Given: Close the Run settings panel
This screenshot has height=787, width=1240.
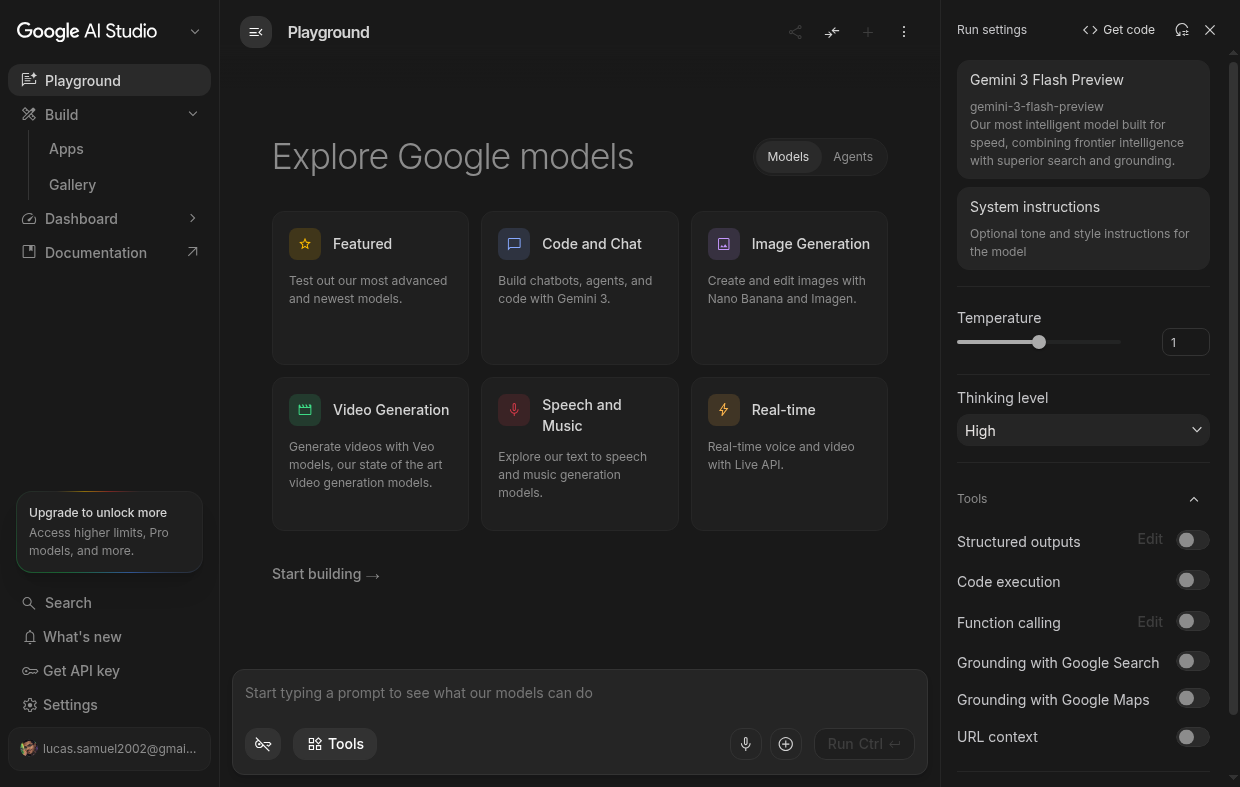Looking at the screenshot, I should click(1210, 30).
